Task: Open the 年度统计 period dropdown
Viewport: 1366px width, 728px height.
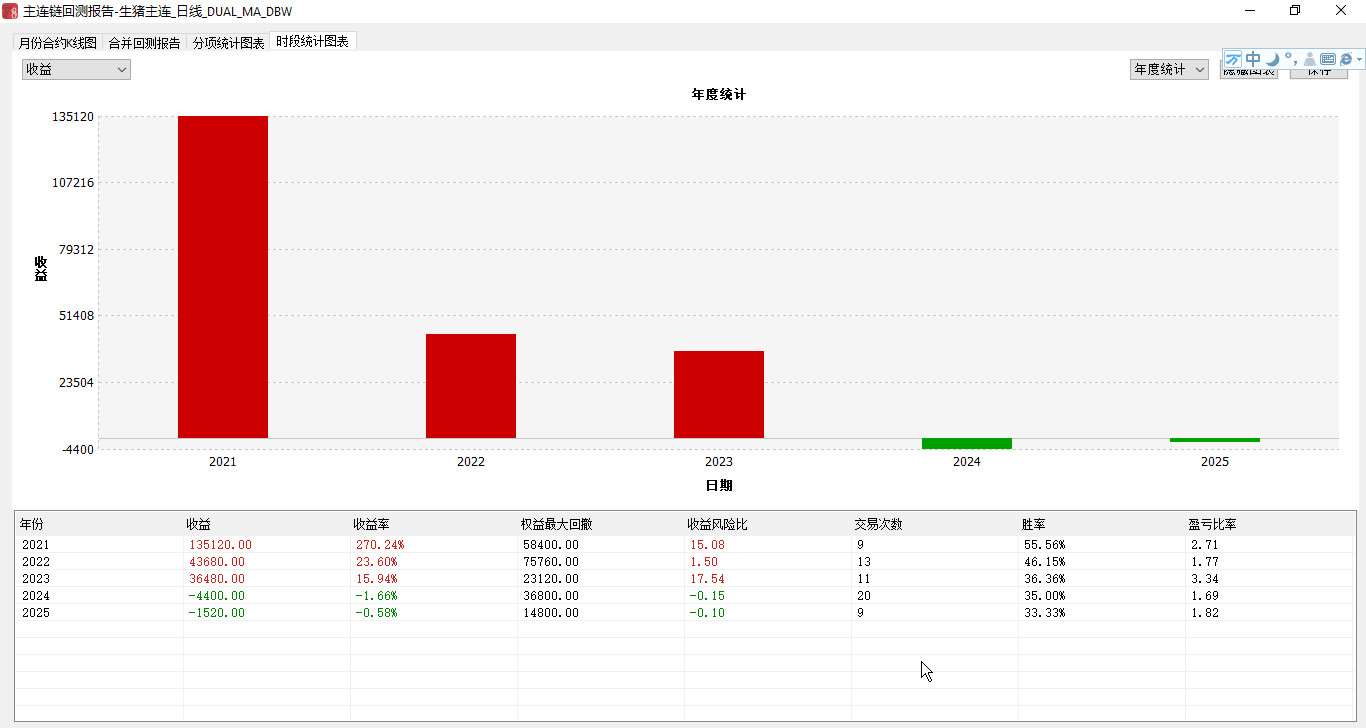Action: [x=1168, y=69]
